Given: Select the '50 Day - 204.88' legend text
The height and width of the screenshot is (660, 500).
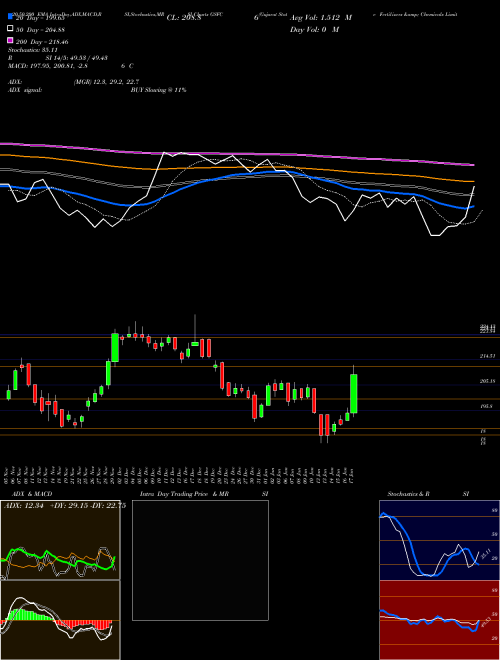Looking at the screenshot, I should [40, 30].
